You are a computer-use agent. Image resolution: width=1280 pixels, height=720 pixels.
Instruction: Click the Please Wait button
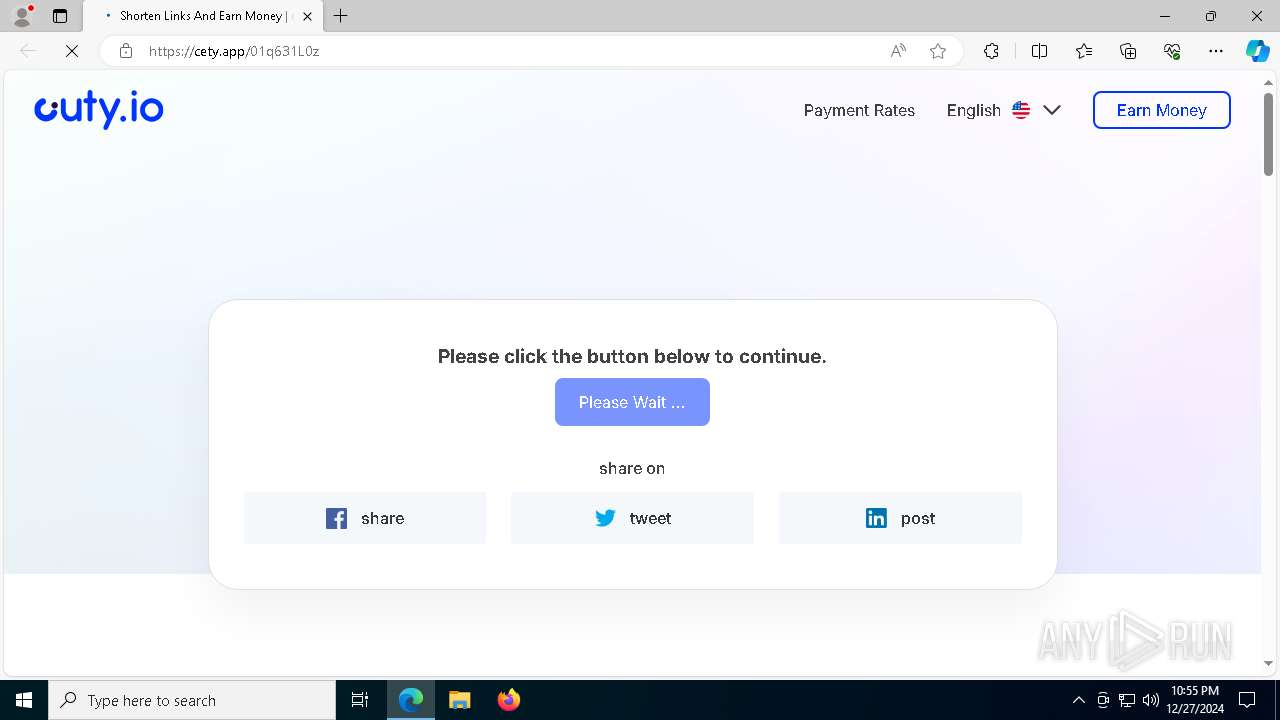632,402
